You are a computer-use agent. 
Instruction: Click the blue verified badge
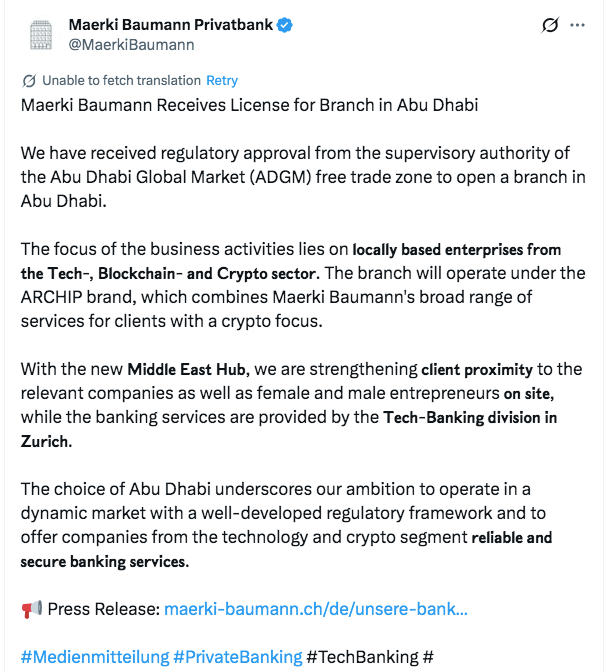click(x=284, y=25)
